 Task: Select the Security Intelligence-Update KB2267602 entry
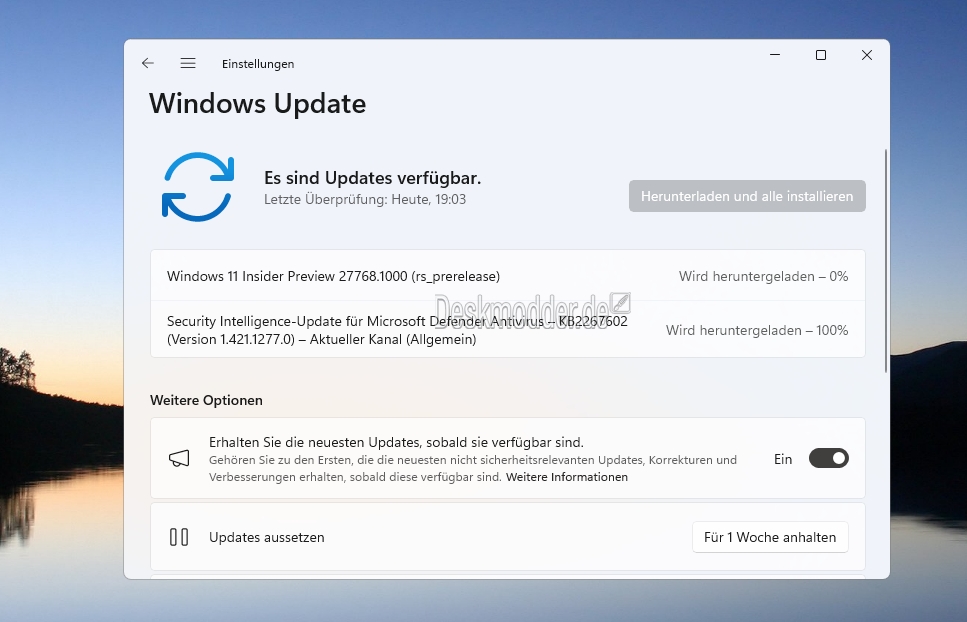[x=397, y=330]
